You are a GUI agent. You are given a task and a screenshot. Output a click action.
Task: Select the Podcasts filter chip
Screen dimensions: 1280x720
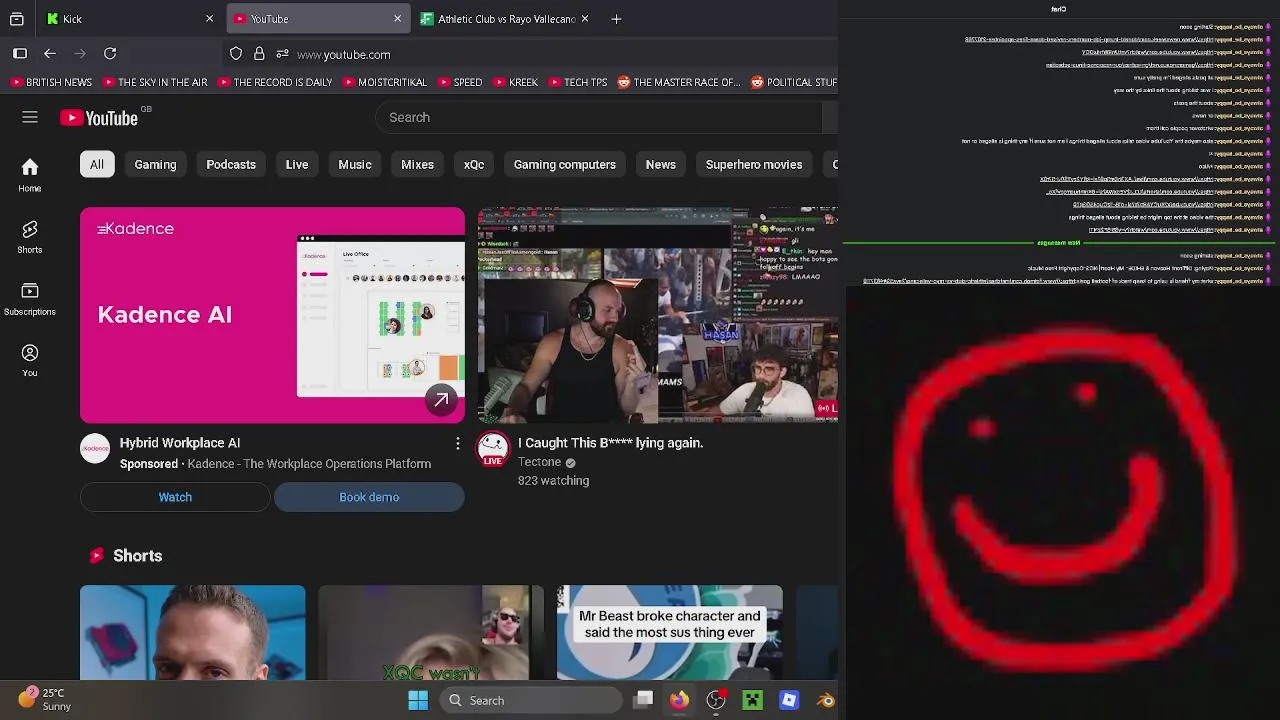231,165
